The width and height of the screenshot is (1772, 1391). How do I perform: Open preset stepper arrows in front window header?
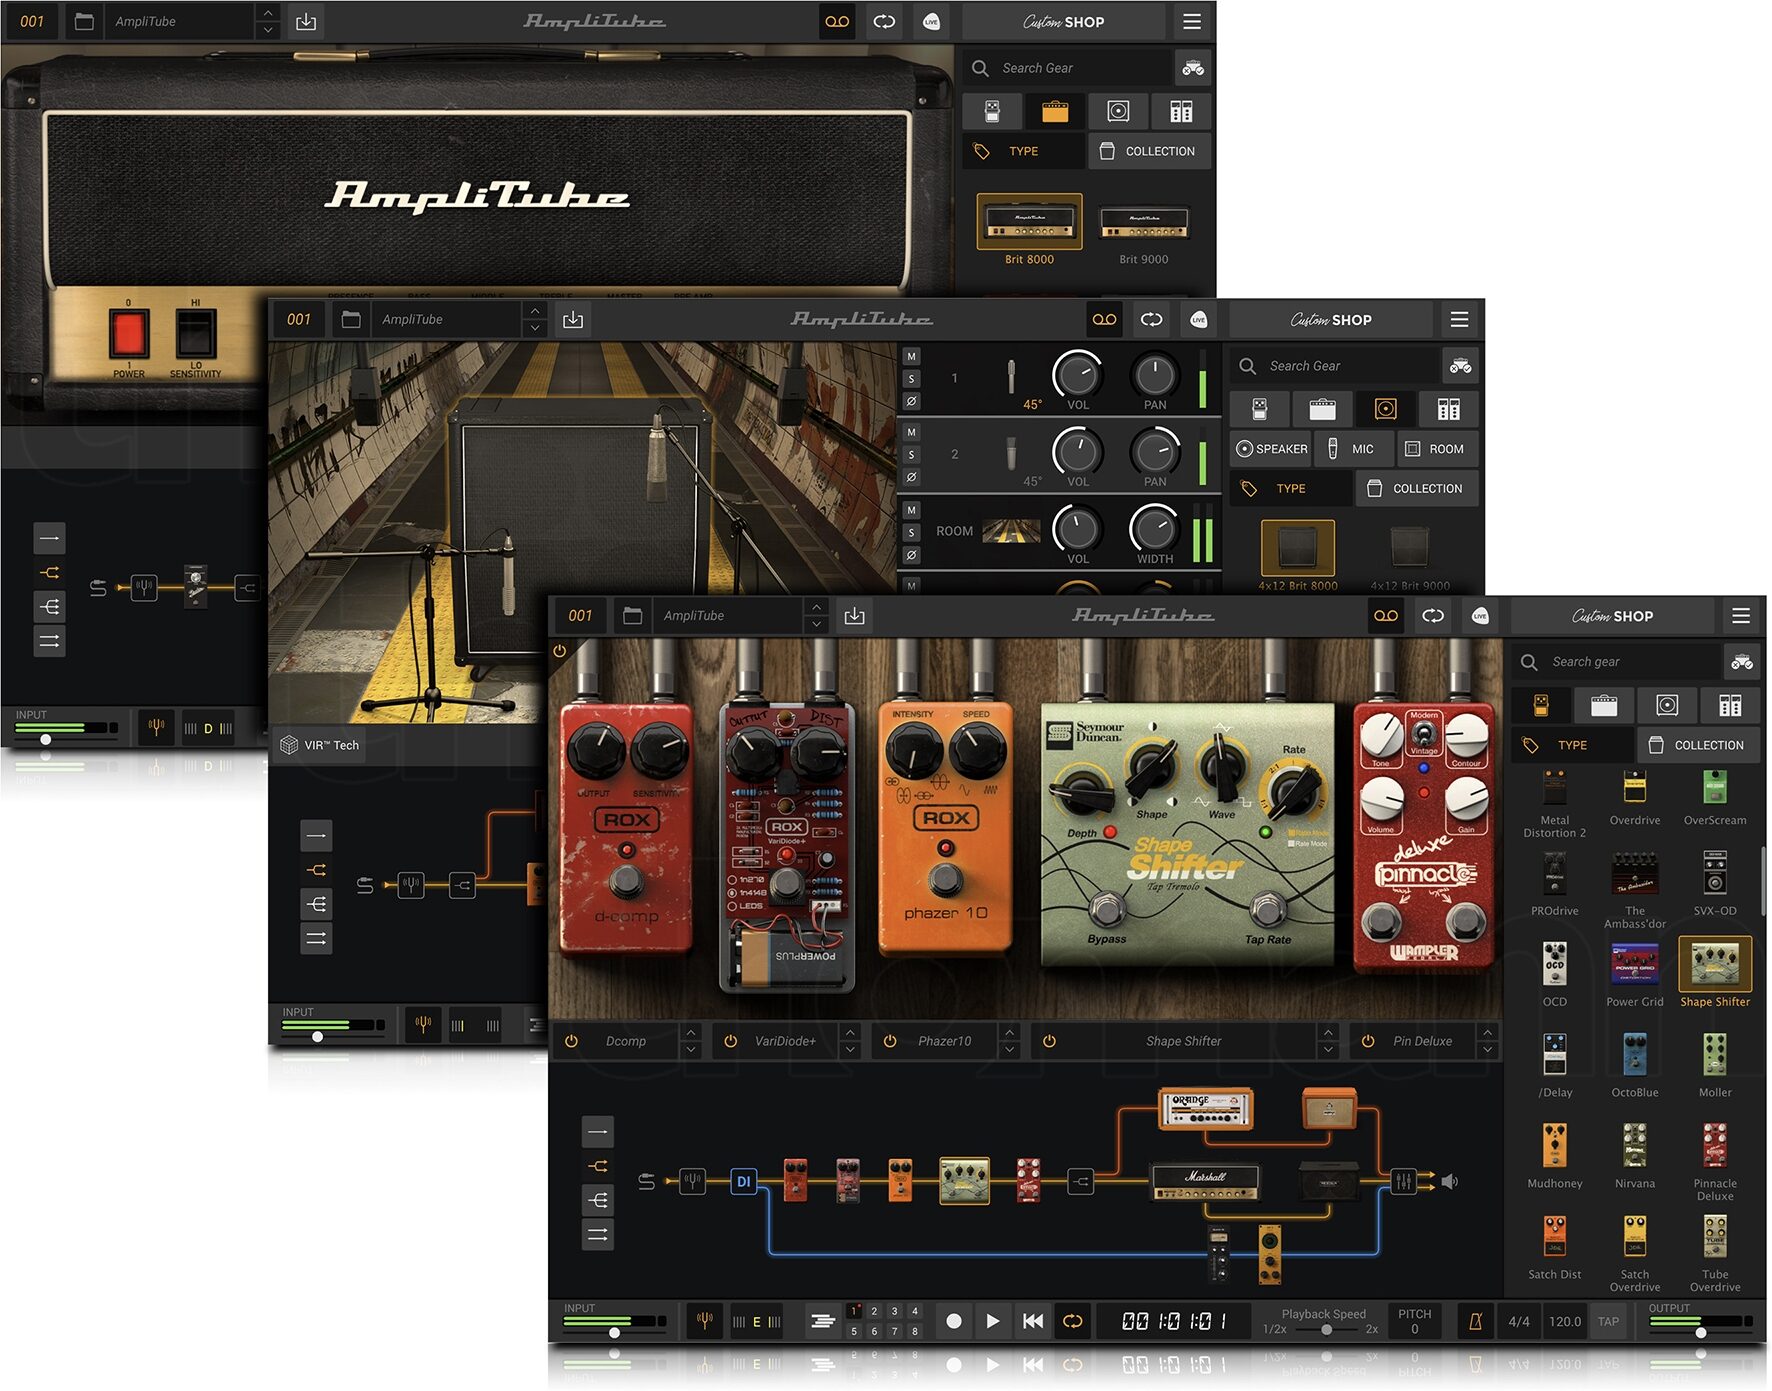point(817,615)
